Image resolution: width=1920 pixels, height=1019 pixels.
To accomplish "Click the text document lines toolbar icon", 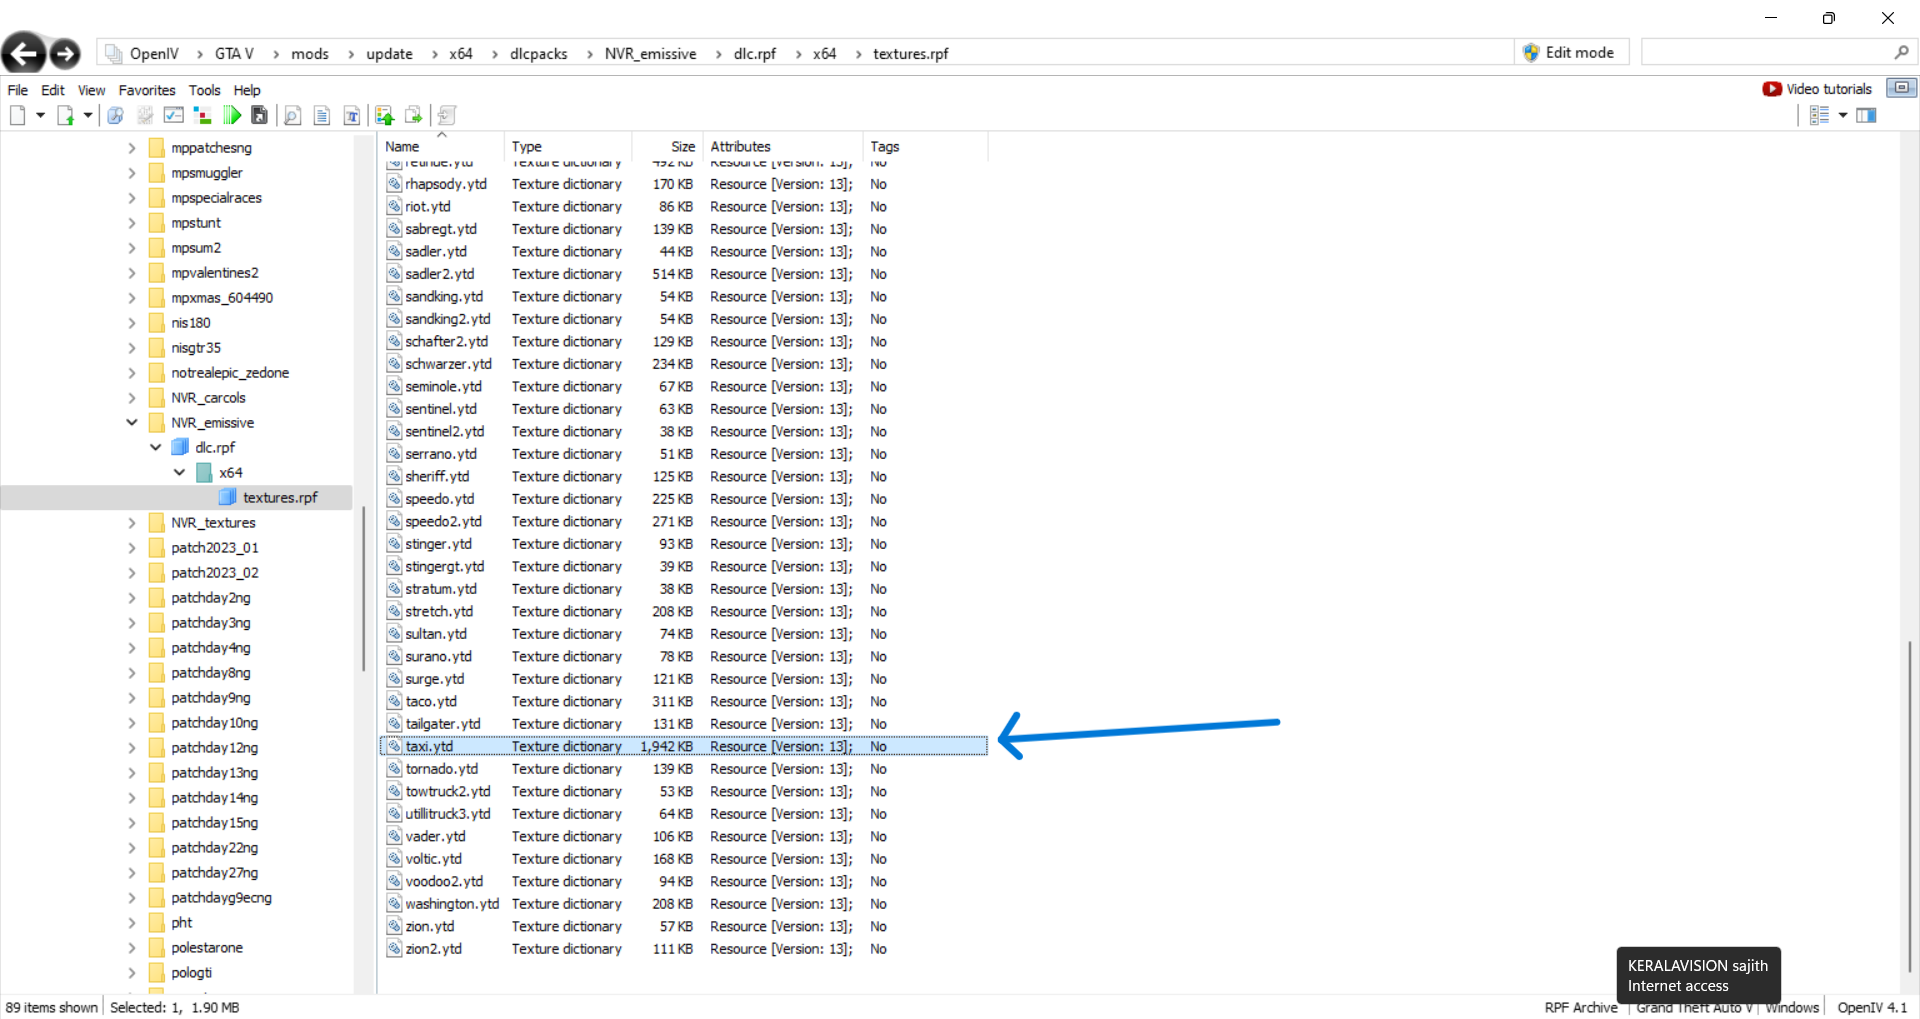I will 322,116.
